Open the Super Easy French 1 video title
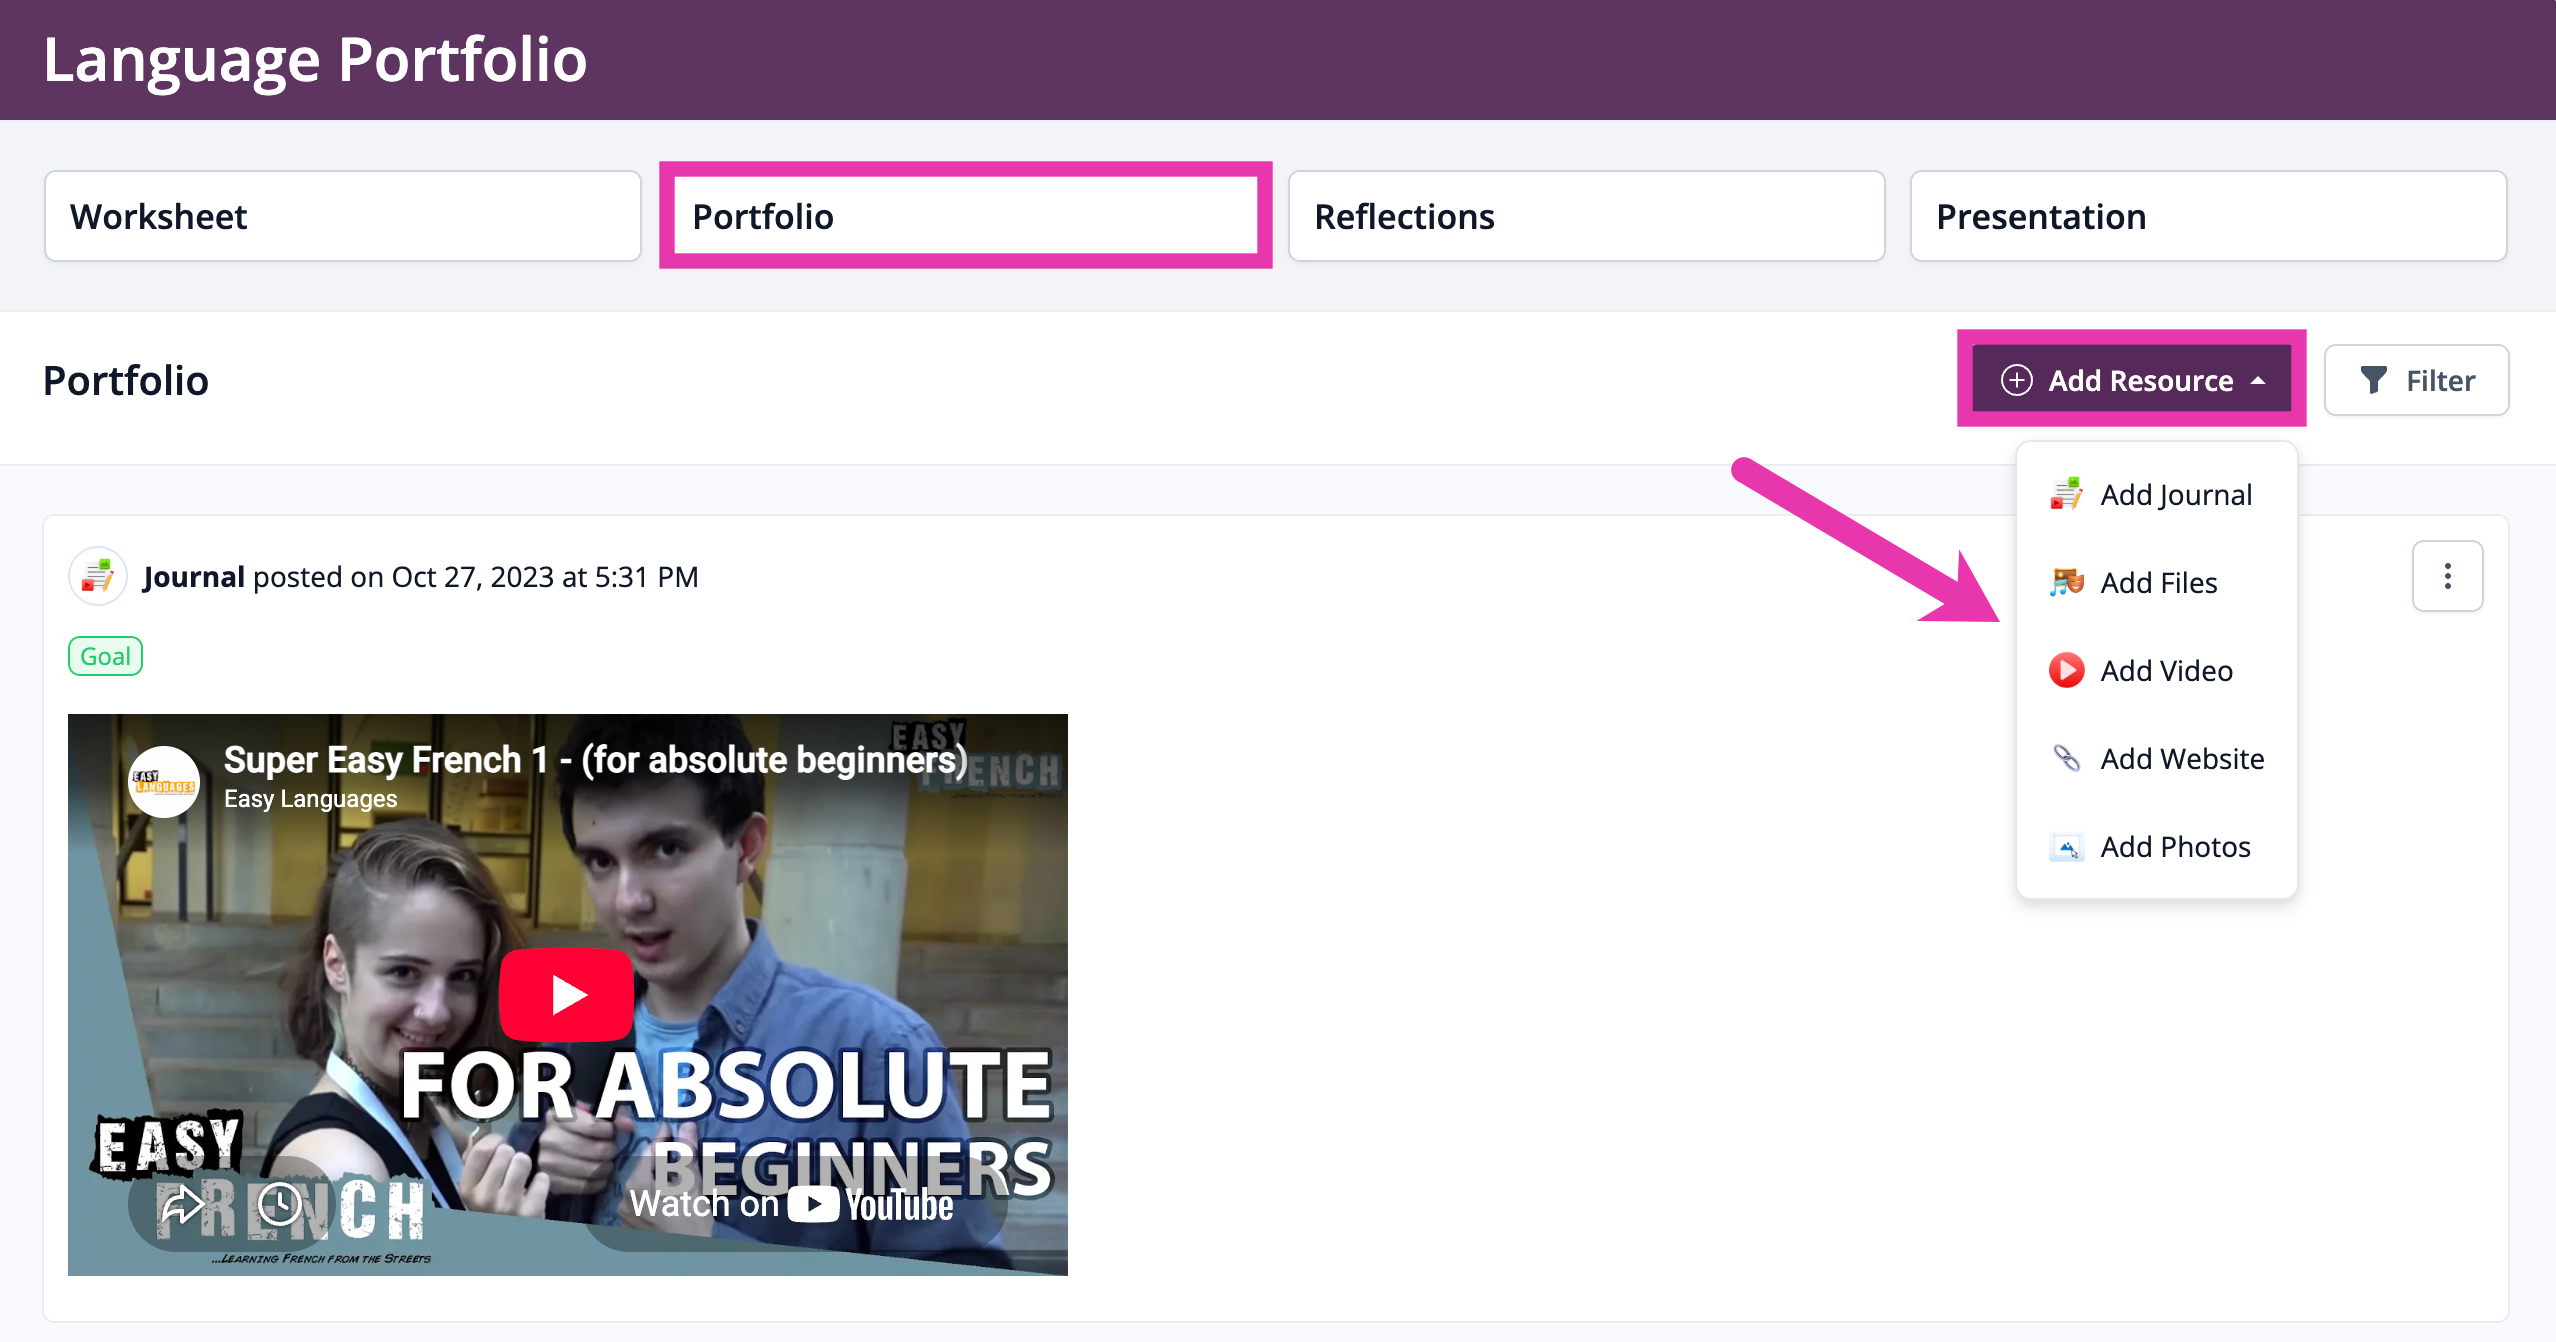 coord(596,760)
